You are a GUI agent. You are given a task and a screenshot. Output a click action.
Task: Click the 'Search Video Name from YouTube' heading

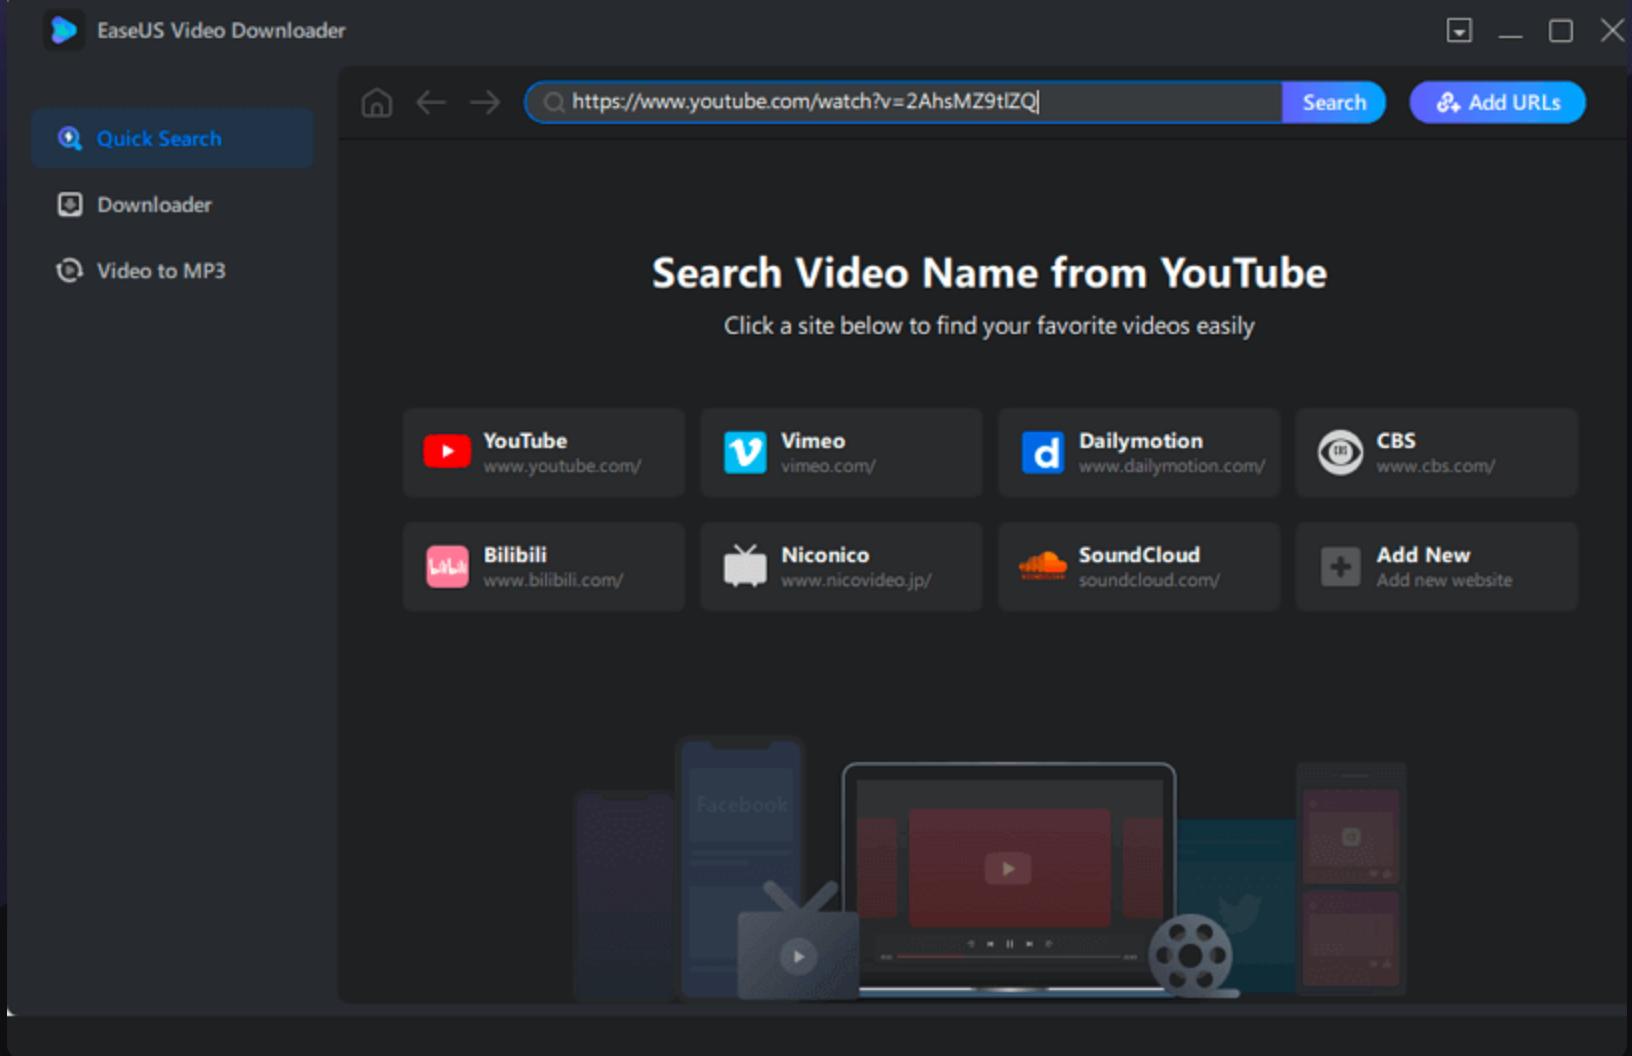click(989, 273)
